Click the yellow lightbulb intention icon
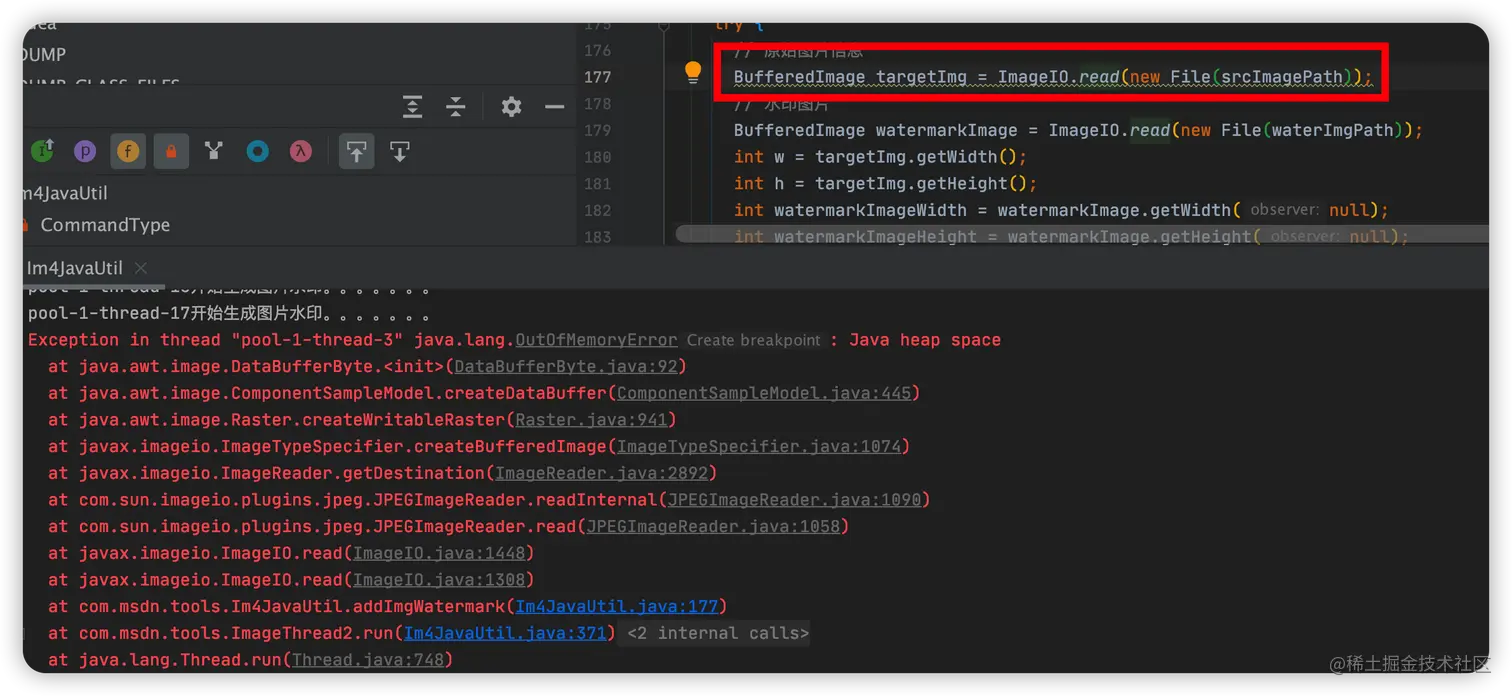The height and width of the screenshot is (696, 1512). 693,72
